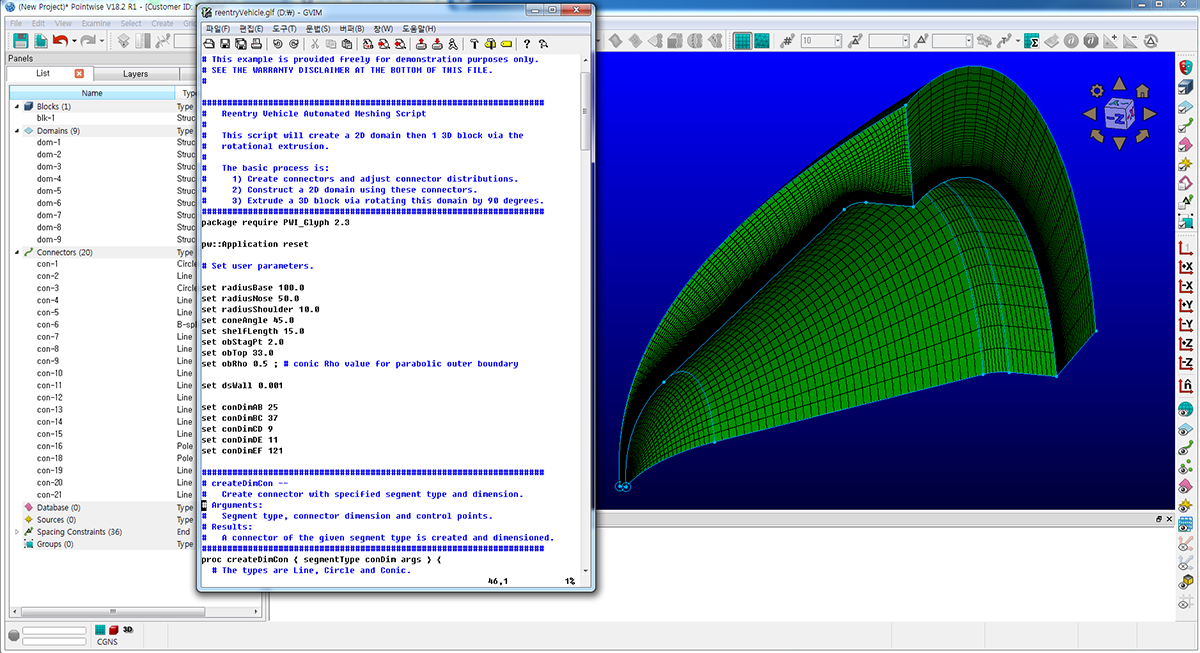This screenshot has width=1200, height=653.
Task: Select dom-5 in the list
Action: coord(49,191)
